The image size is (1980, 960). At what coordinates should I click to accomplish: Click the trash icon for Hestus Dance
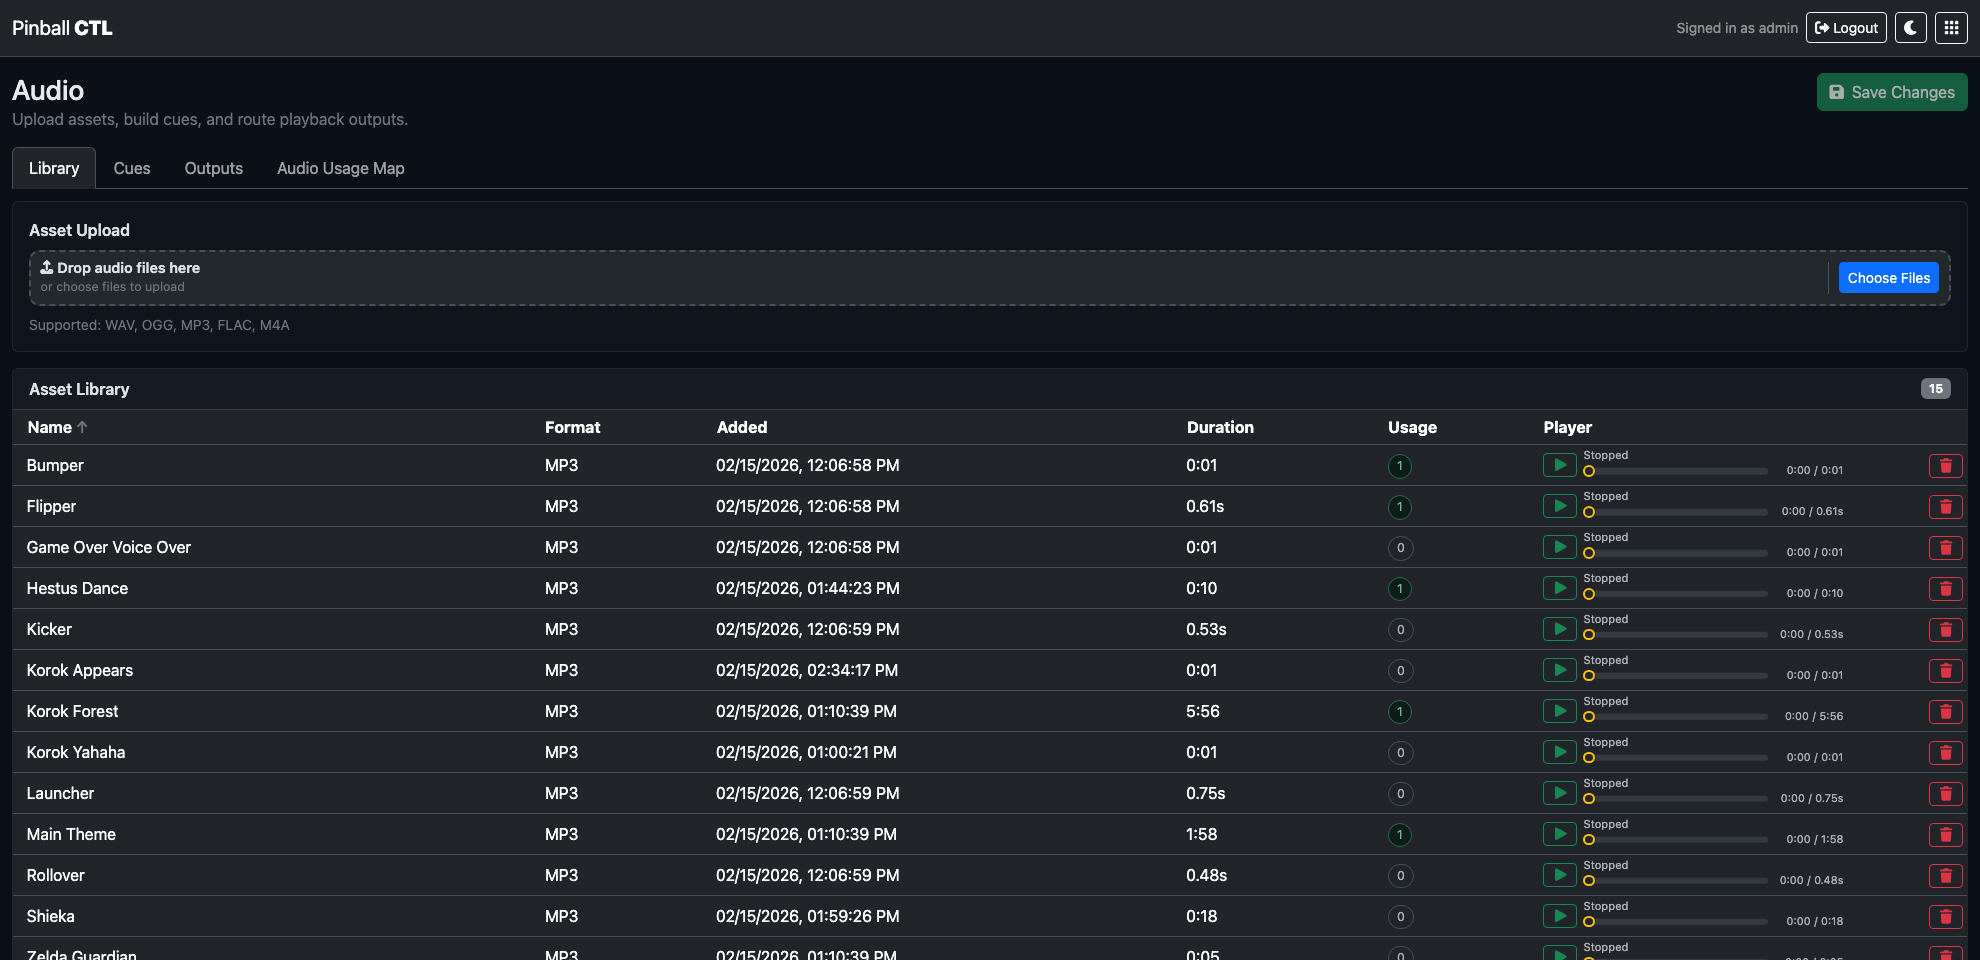1945,589
